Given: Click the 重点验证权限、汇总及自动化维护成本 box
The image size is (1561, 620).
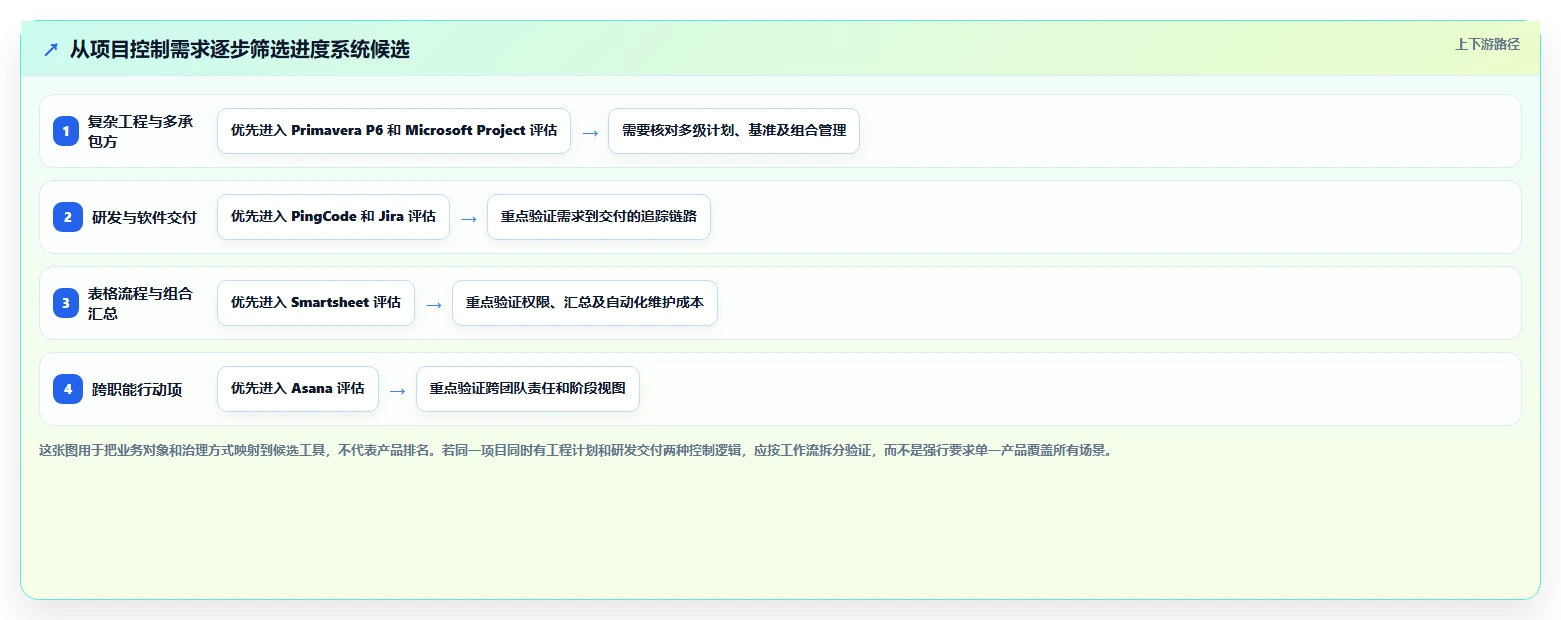Looking at the screenshot, I should coord(585,303).
